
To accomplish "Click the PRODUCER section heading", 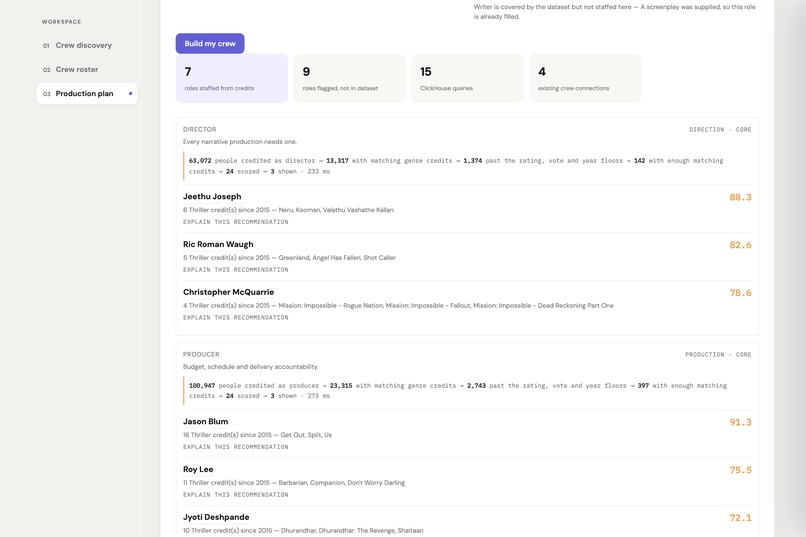I will coord(201,355).
